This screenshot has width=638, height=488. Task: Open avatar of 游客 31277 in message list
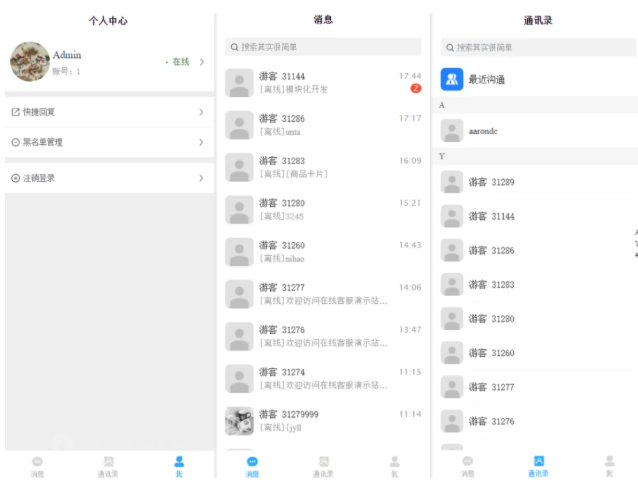coord(239,294)
